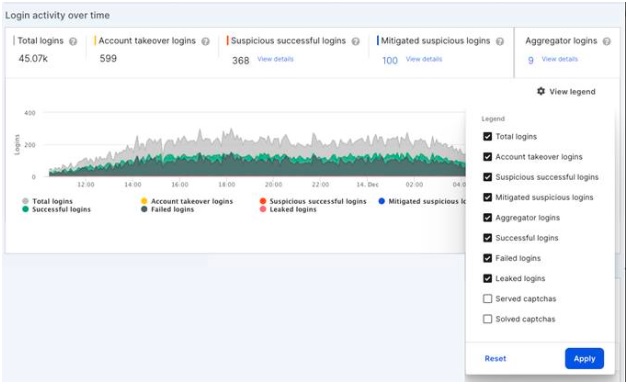
Task: Enable the Solved captchas checkbox
Action: (487, 319)
